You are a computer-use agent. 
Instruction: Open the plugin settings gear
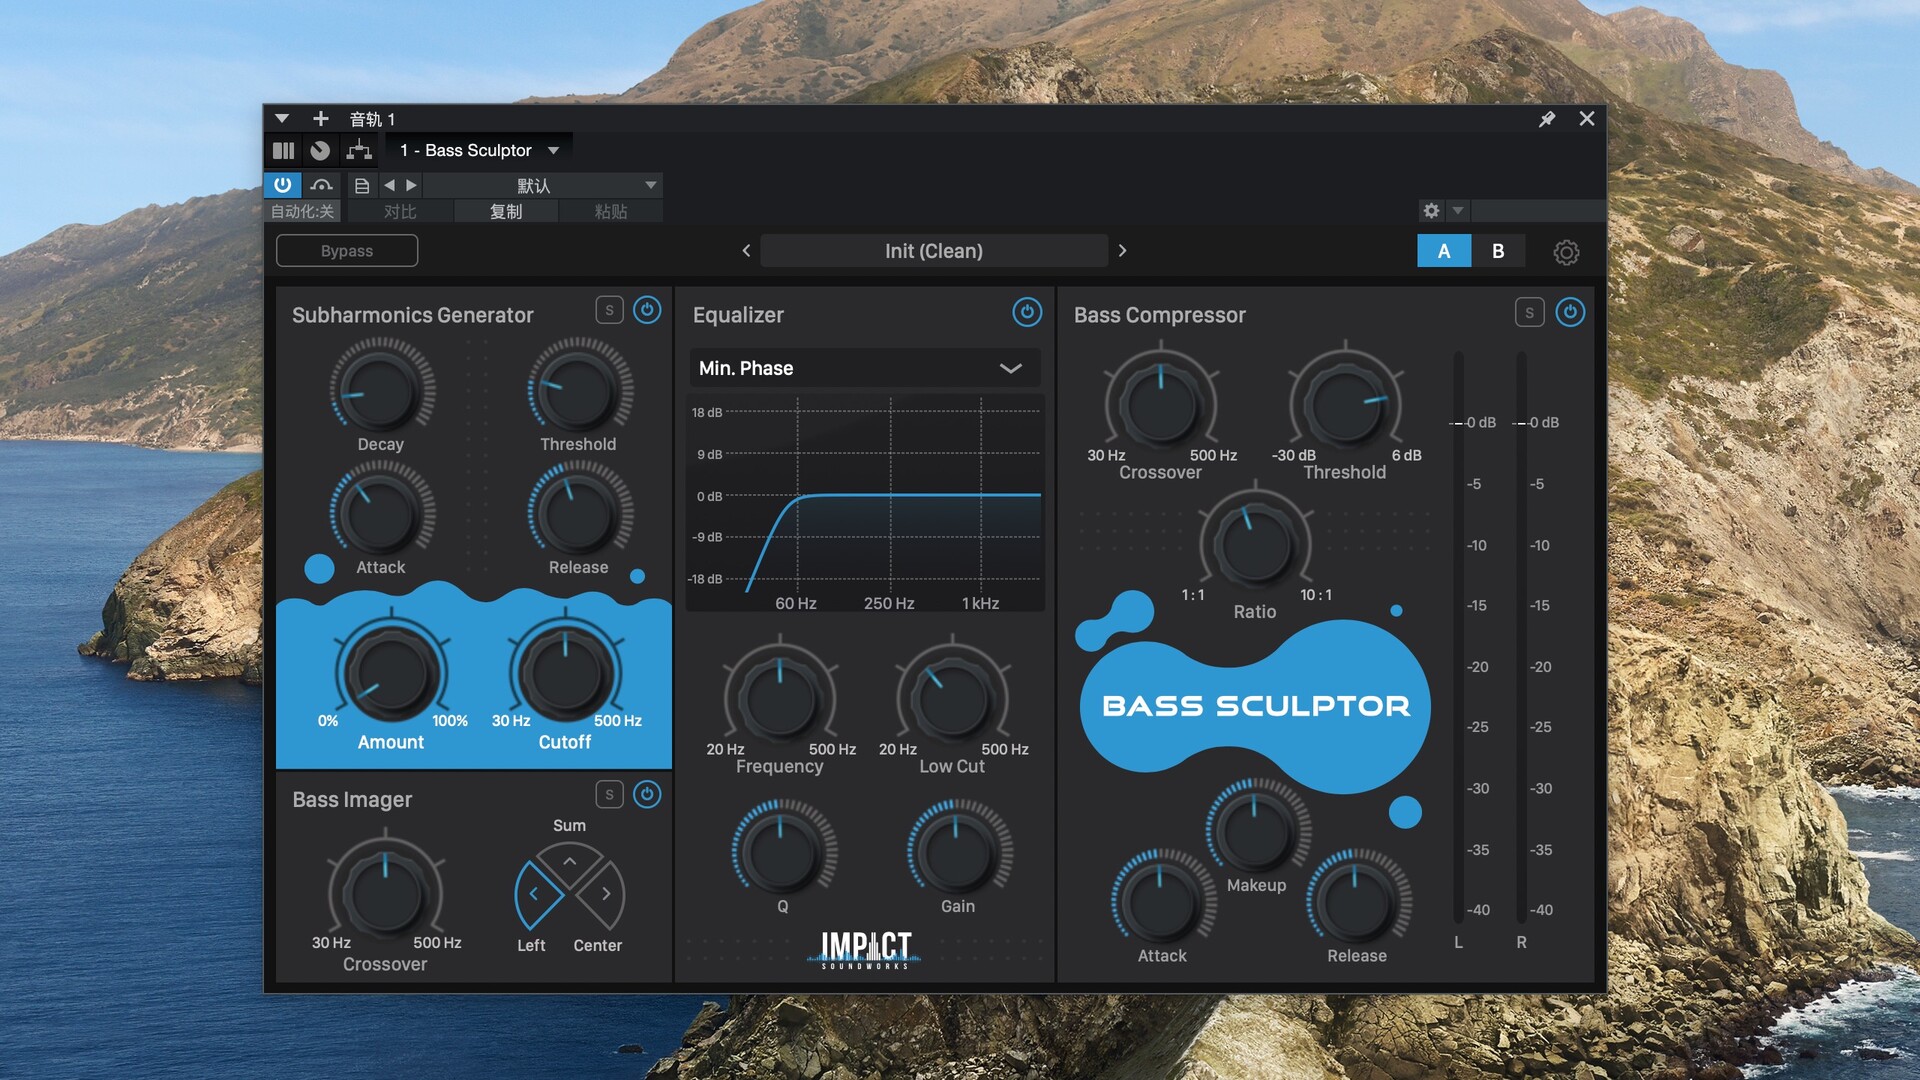(x=1566, y=252)
